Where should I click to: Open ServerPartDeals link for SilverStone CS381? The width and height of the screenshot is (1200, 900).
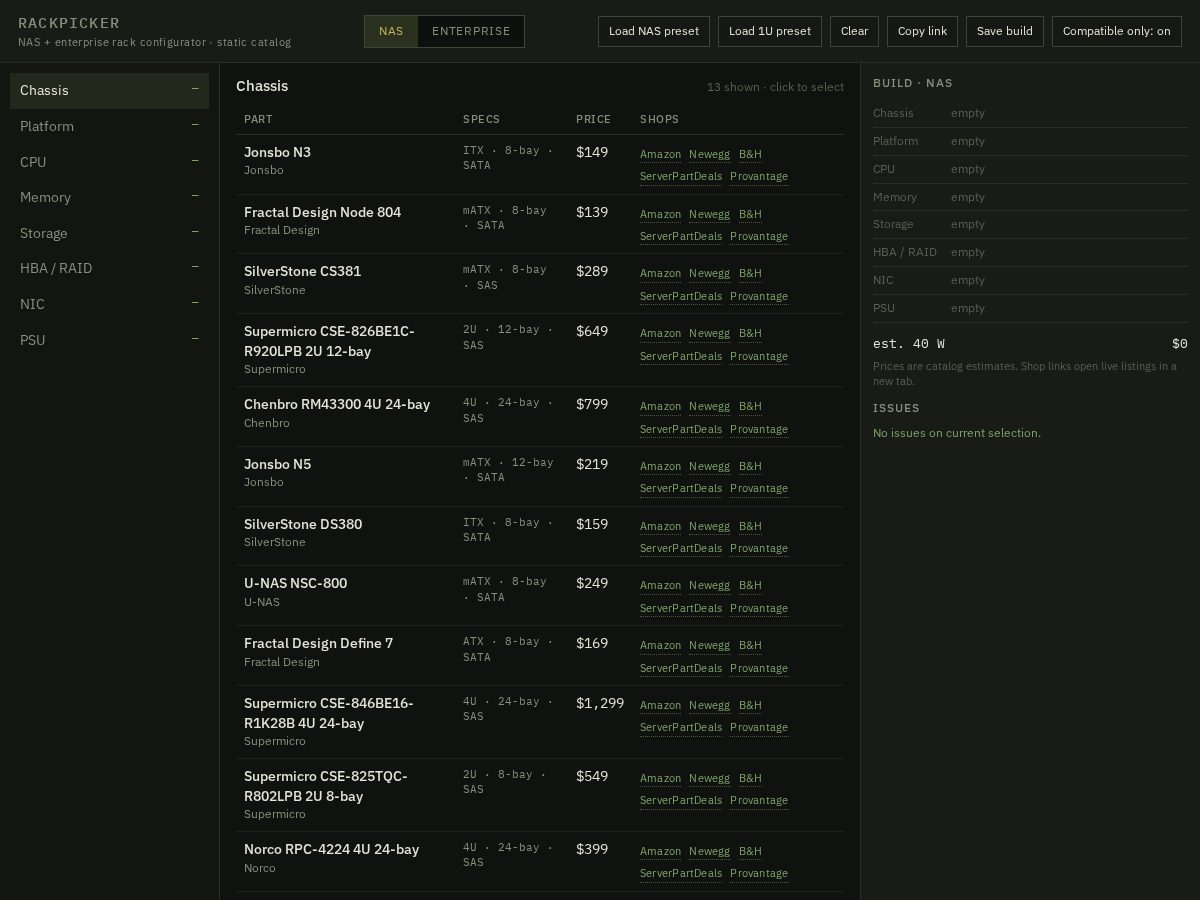681,296
